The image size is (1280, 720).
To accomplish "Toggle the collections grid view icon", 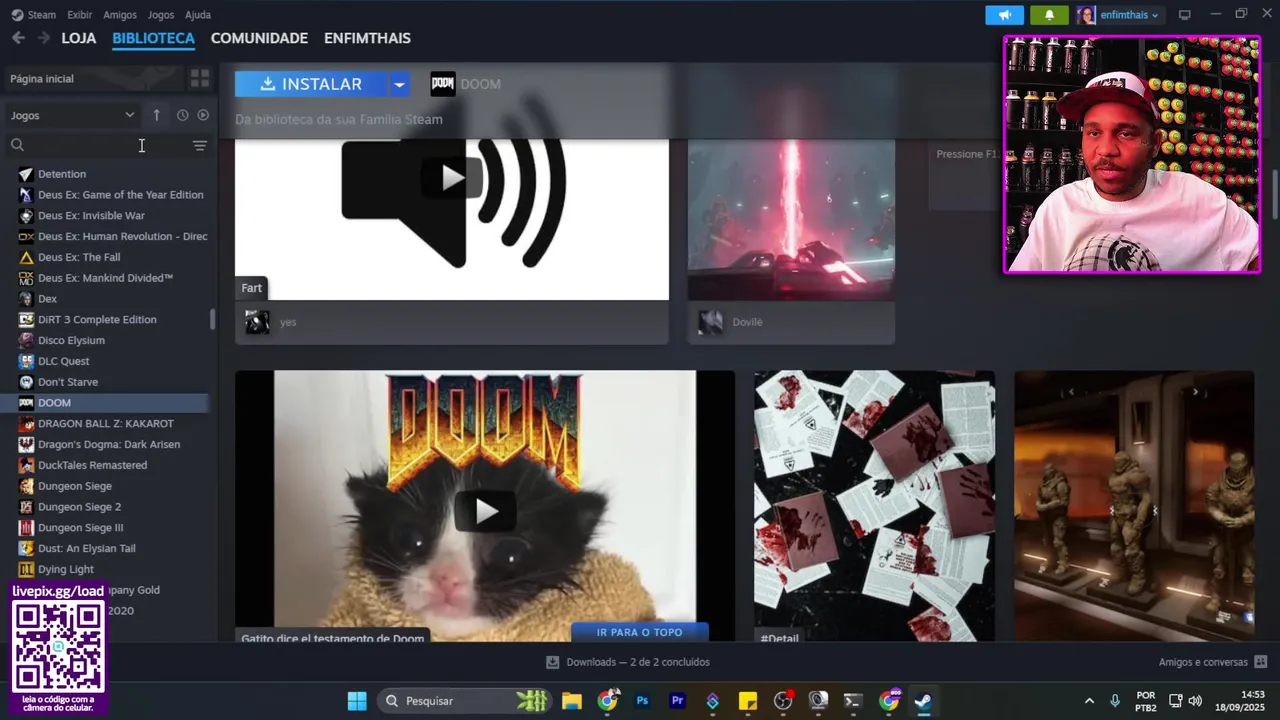I will (200, 78).
